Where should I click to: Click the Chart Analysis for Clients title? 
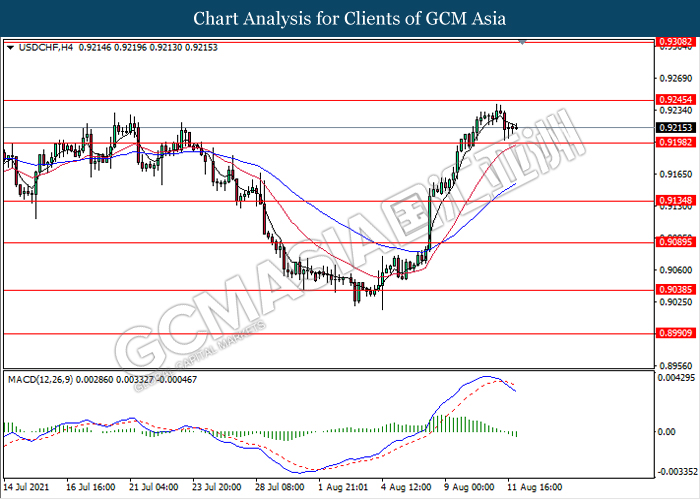click(350, 19)
